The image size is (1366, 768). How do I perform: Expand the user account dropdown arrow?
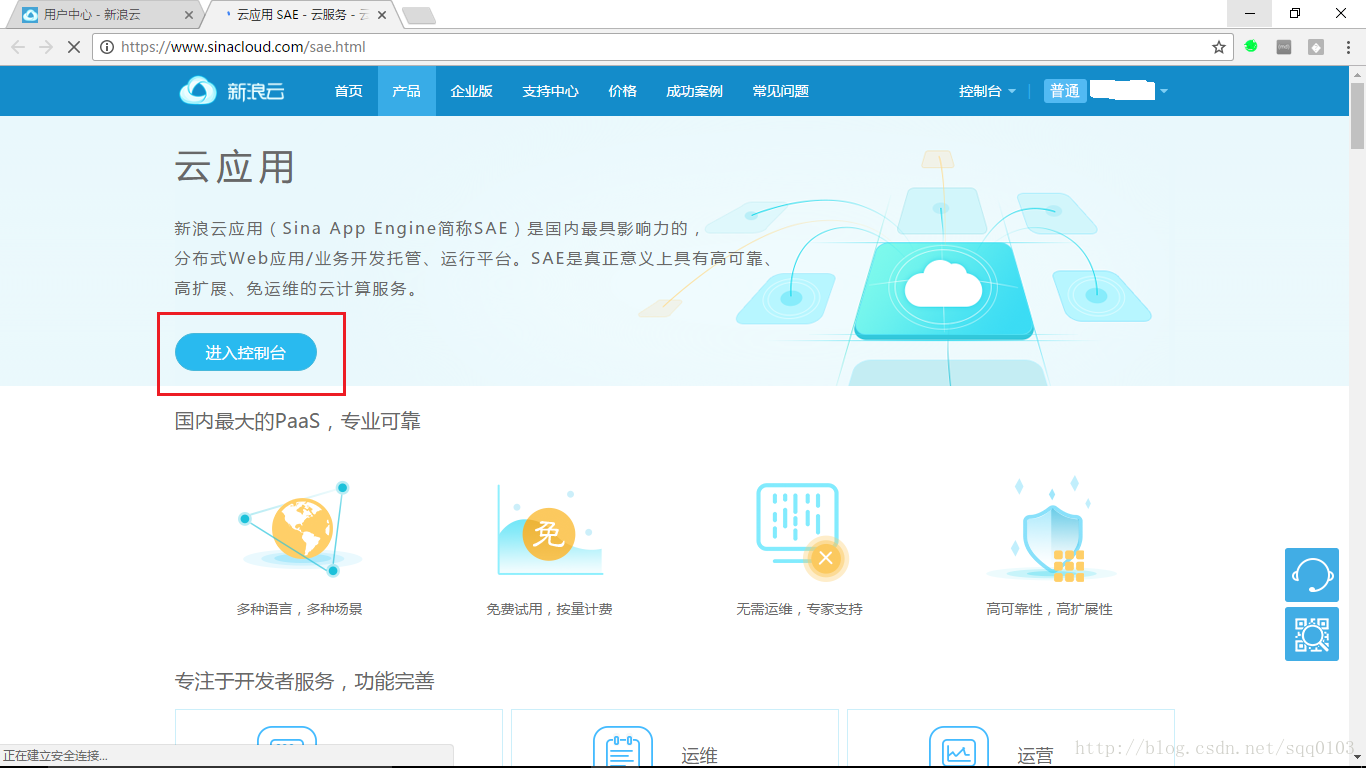pyautogui.click(x=1163, y=91)
